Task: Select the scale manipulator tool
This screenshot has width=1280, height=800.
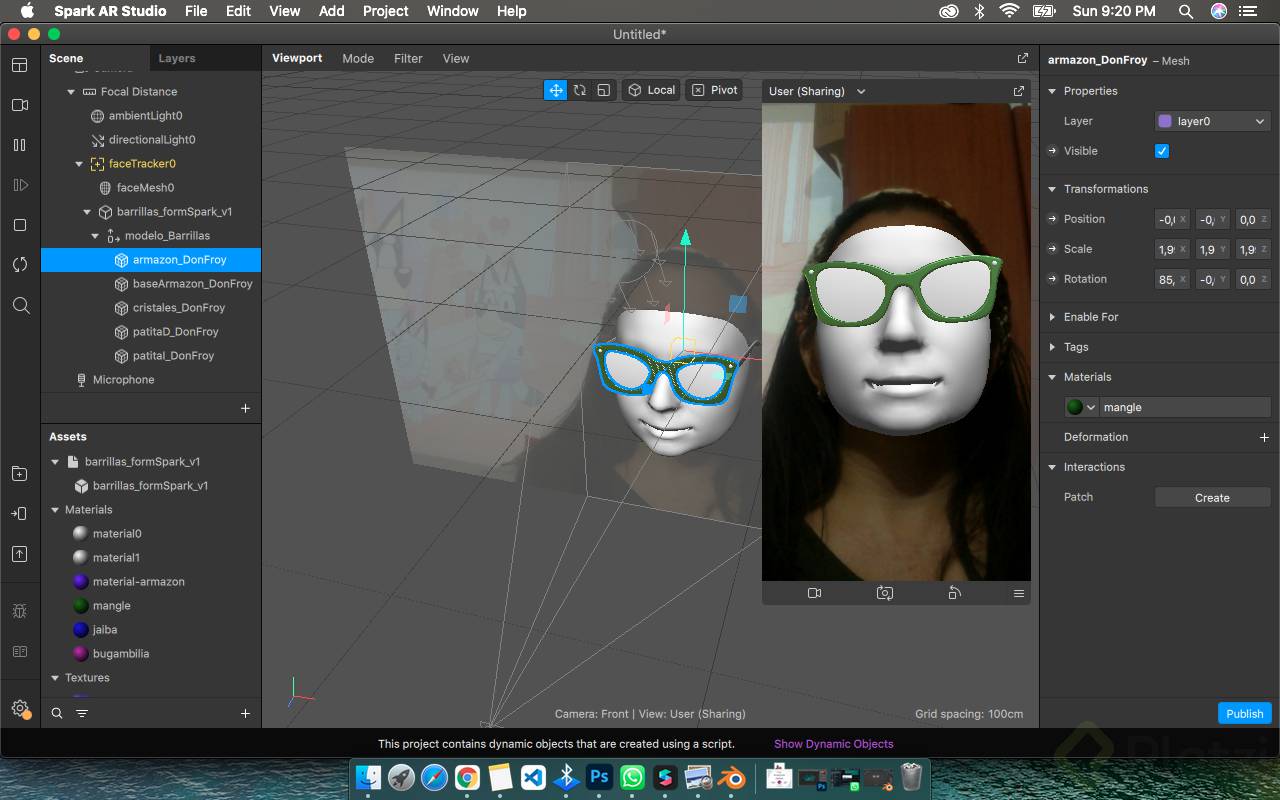Action: (x=604, y=90)
